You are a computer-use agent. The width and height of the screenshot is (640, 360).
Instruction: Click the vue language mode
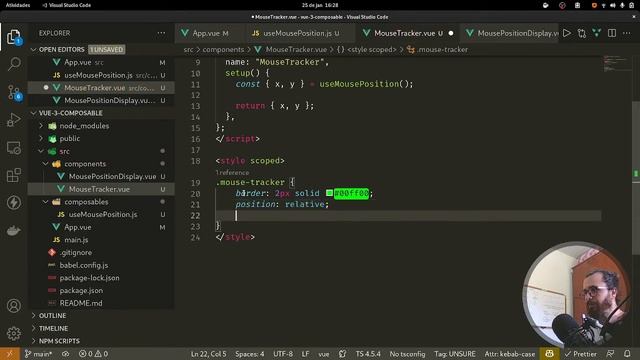click(324, 354)
